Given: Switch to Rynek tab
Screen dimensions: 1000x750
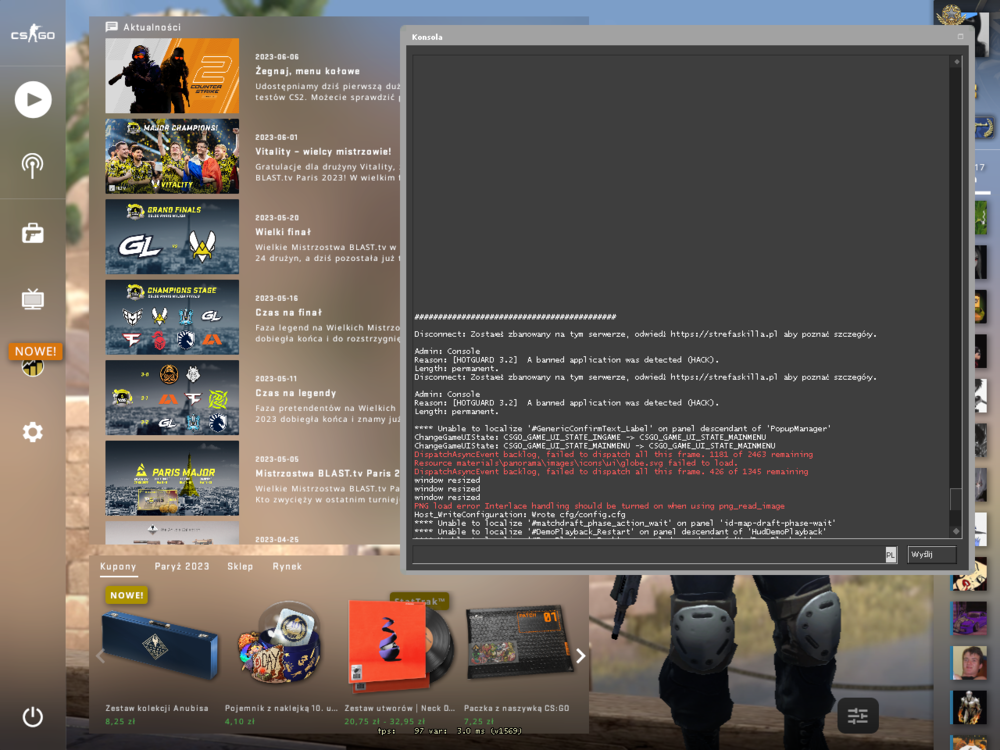Looking at the screenshot, I should tap(287, 566).
